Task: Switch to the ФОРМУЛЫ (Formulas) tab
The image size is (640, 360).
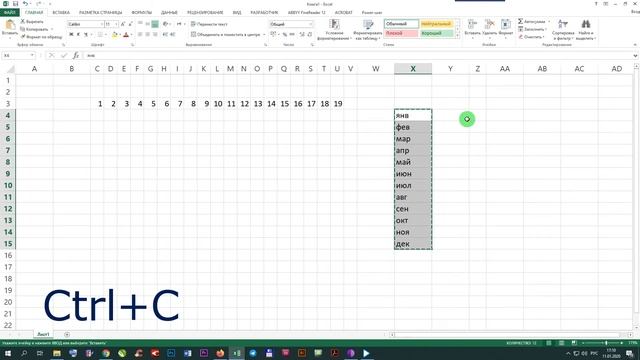Action: coord(142,12)
